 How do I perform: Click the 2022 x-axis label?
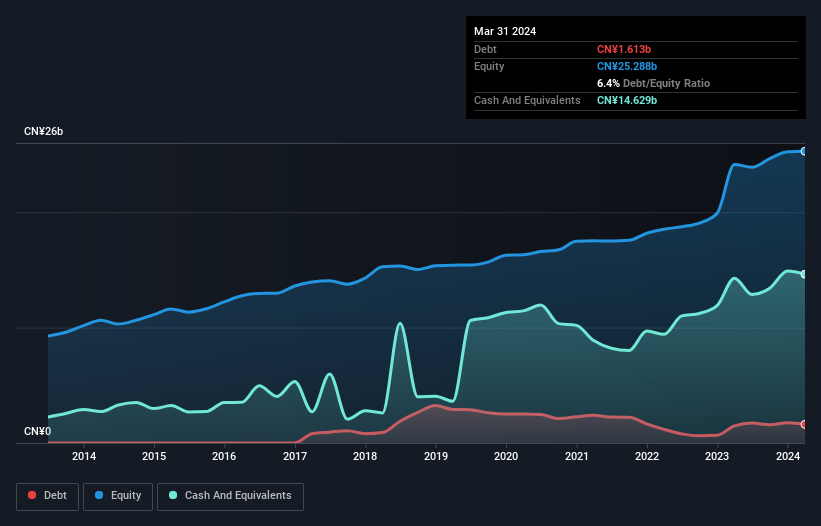click(x=647, y=456)
